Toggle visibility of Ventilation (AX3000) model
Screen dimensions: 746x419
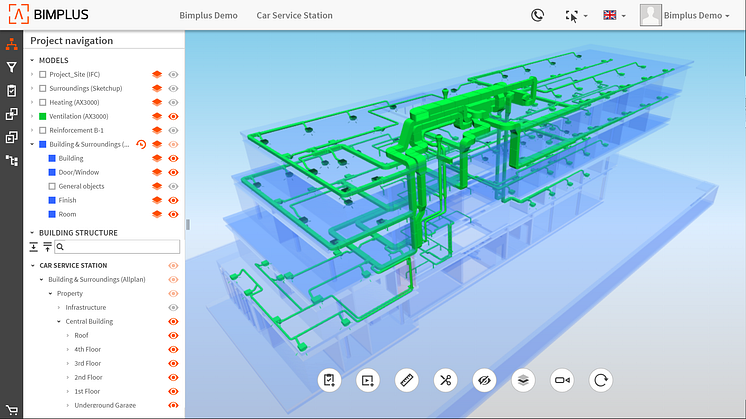[x=173, y=116]
